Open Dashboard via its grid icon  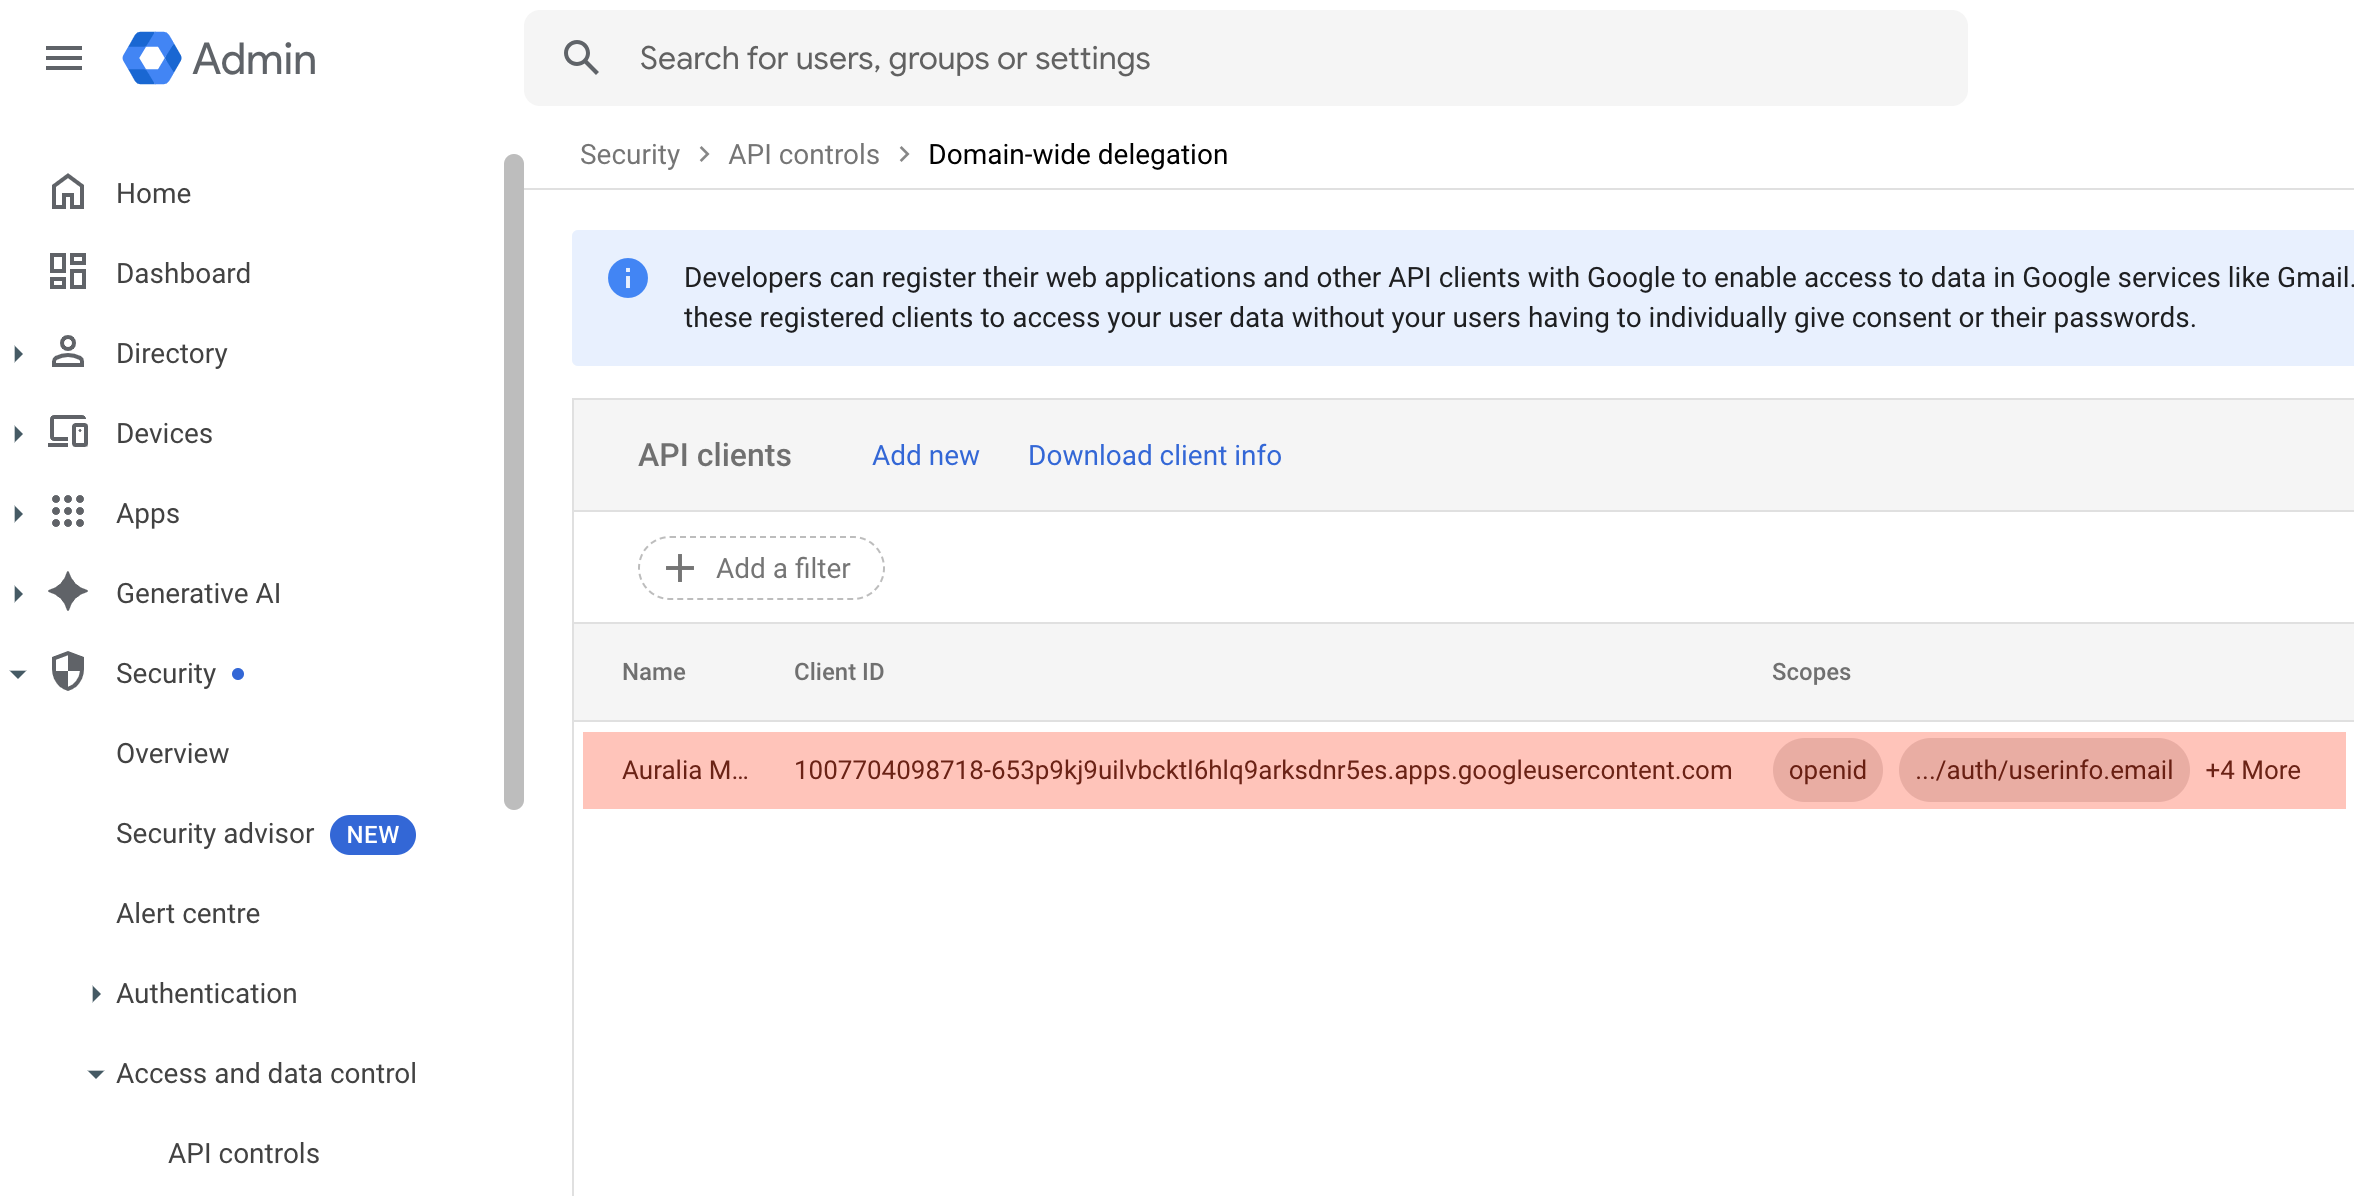tap(67, 272)
